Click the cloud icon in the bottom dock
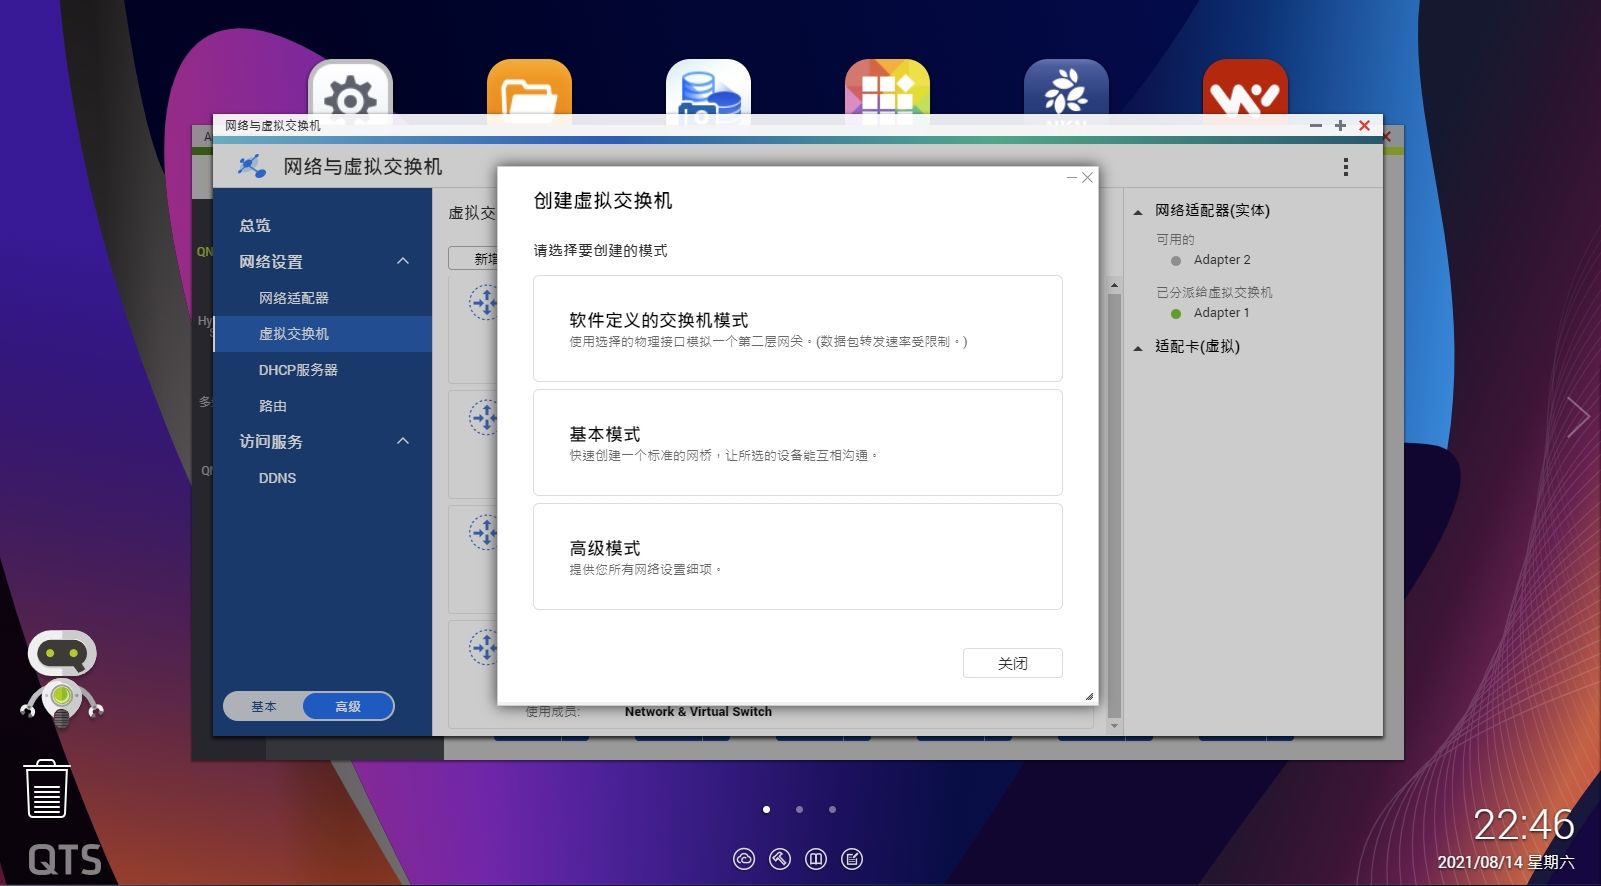This screenshot has width=1601, height=886. [744, 859]
